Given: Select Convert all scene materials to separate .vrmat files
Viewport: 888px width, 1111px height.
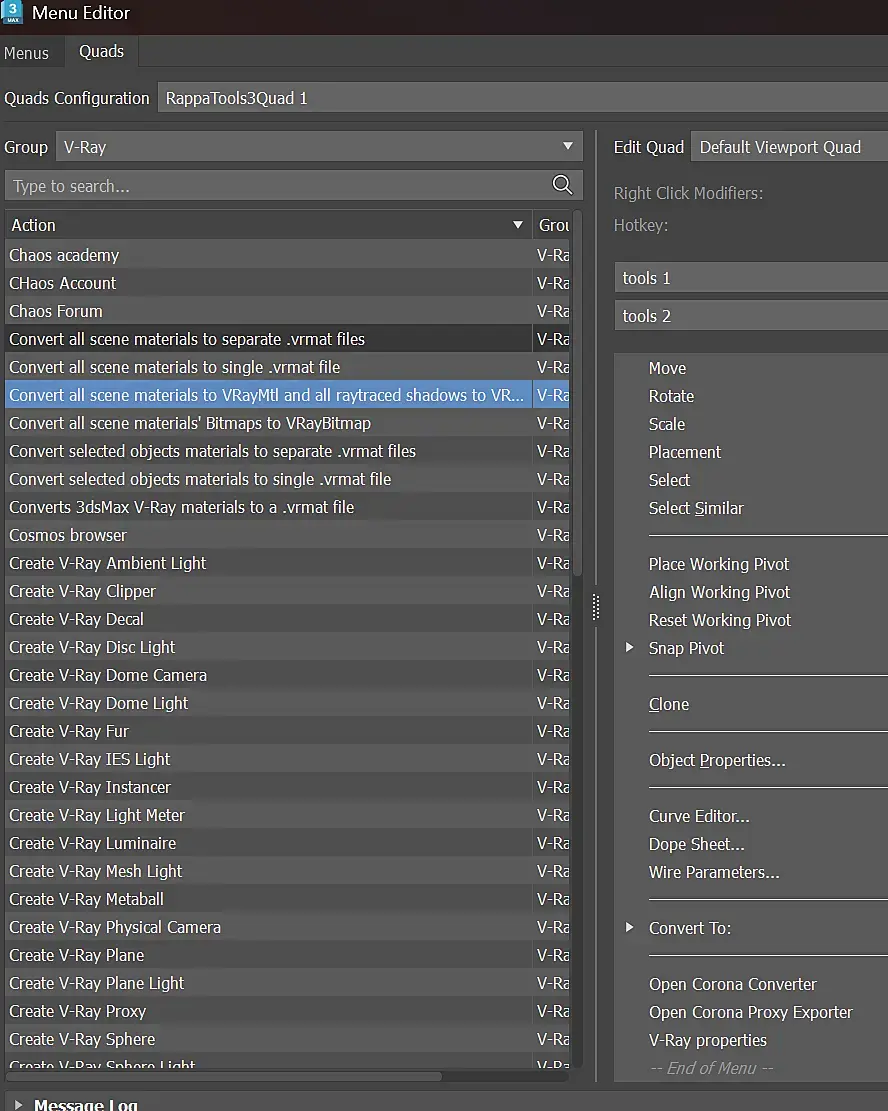Looking at the screenshot, I should 288,339.
